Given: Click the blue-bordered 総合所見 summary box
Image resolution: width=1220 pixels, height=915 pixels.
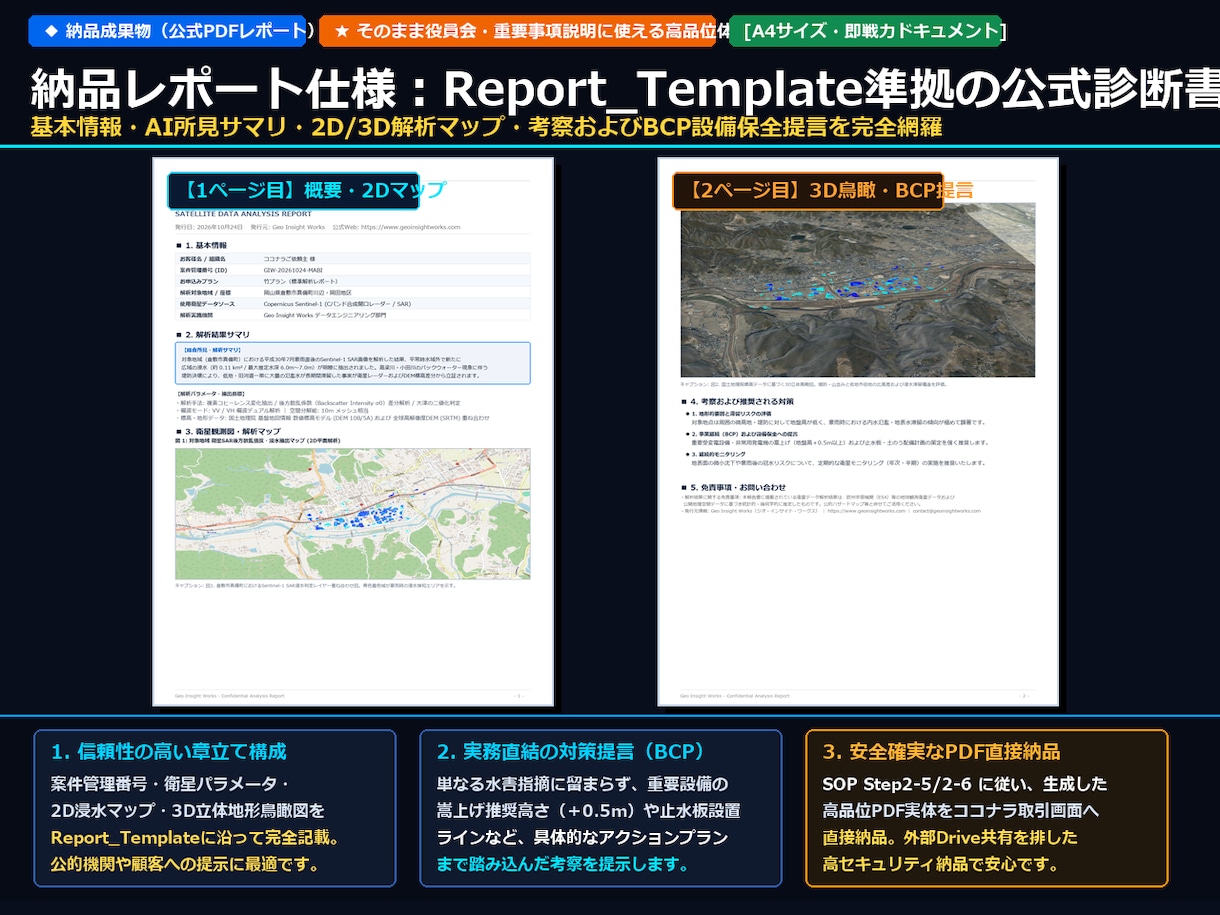Looking at the screenshot, I should tap(353, 363).
